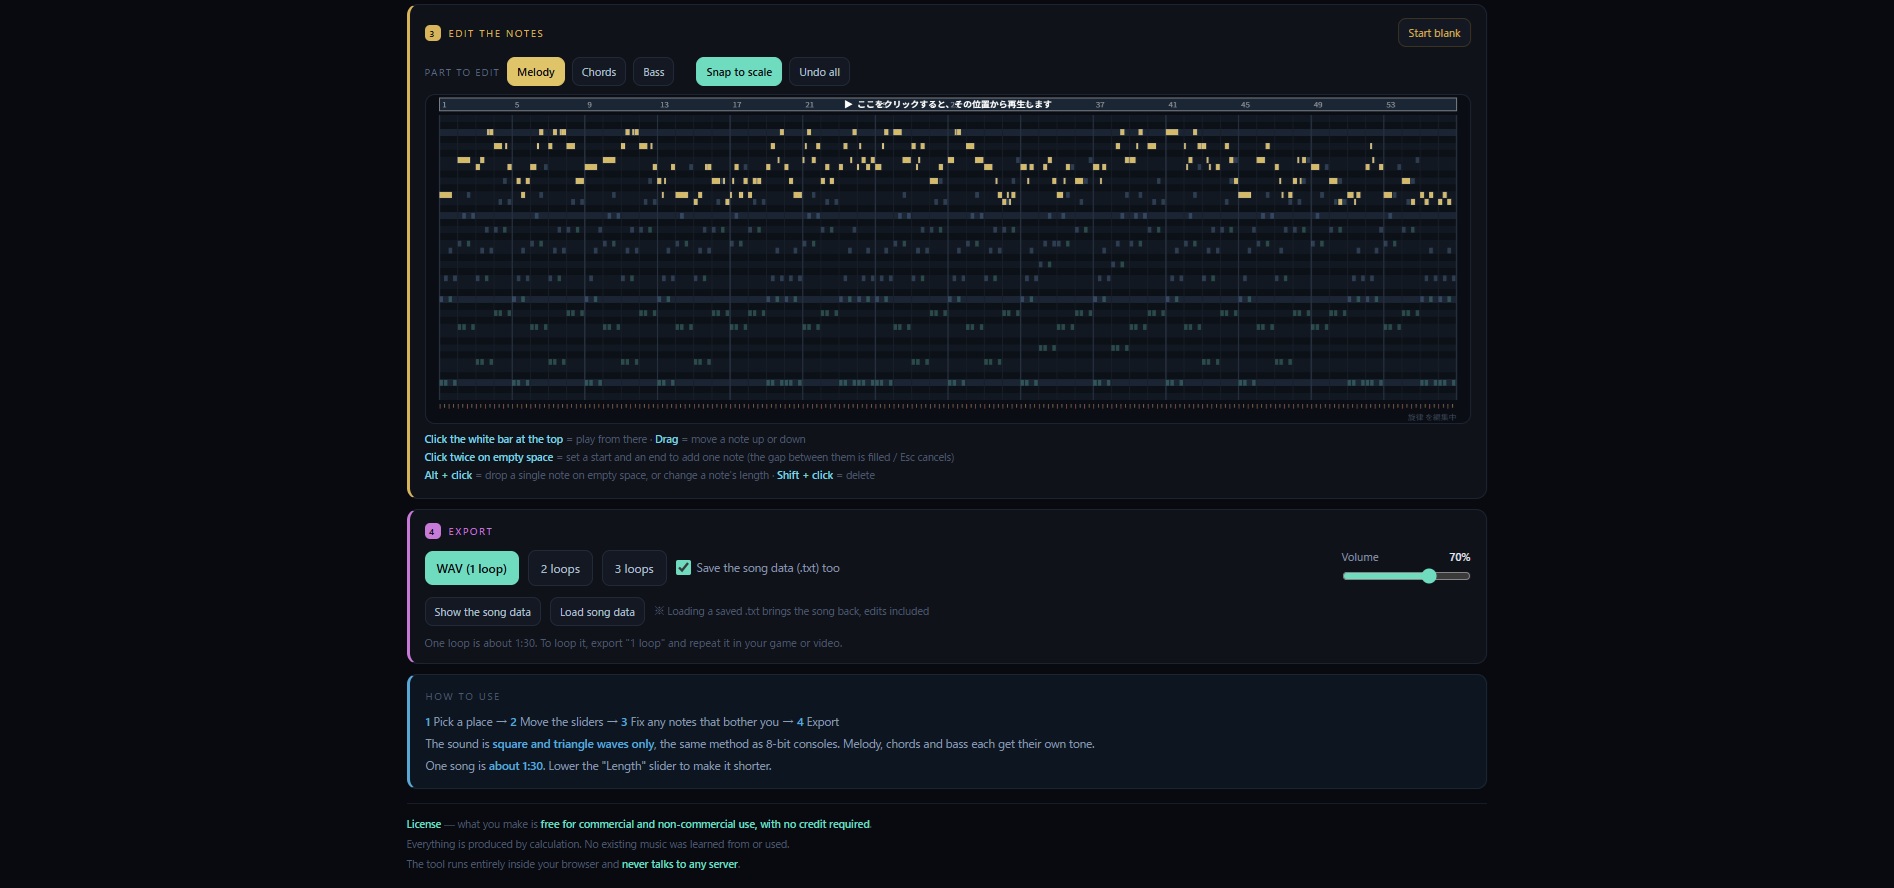Click the Undo all button
The width and height of the screenshot is (1894, 888).
pyautogui.click(x=819, y=72)
